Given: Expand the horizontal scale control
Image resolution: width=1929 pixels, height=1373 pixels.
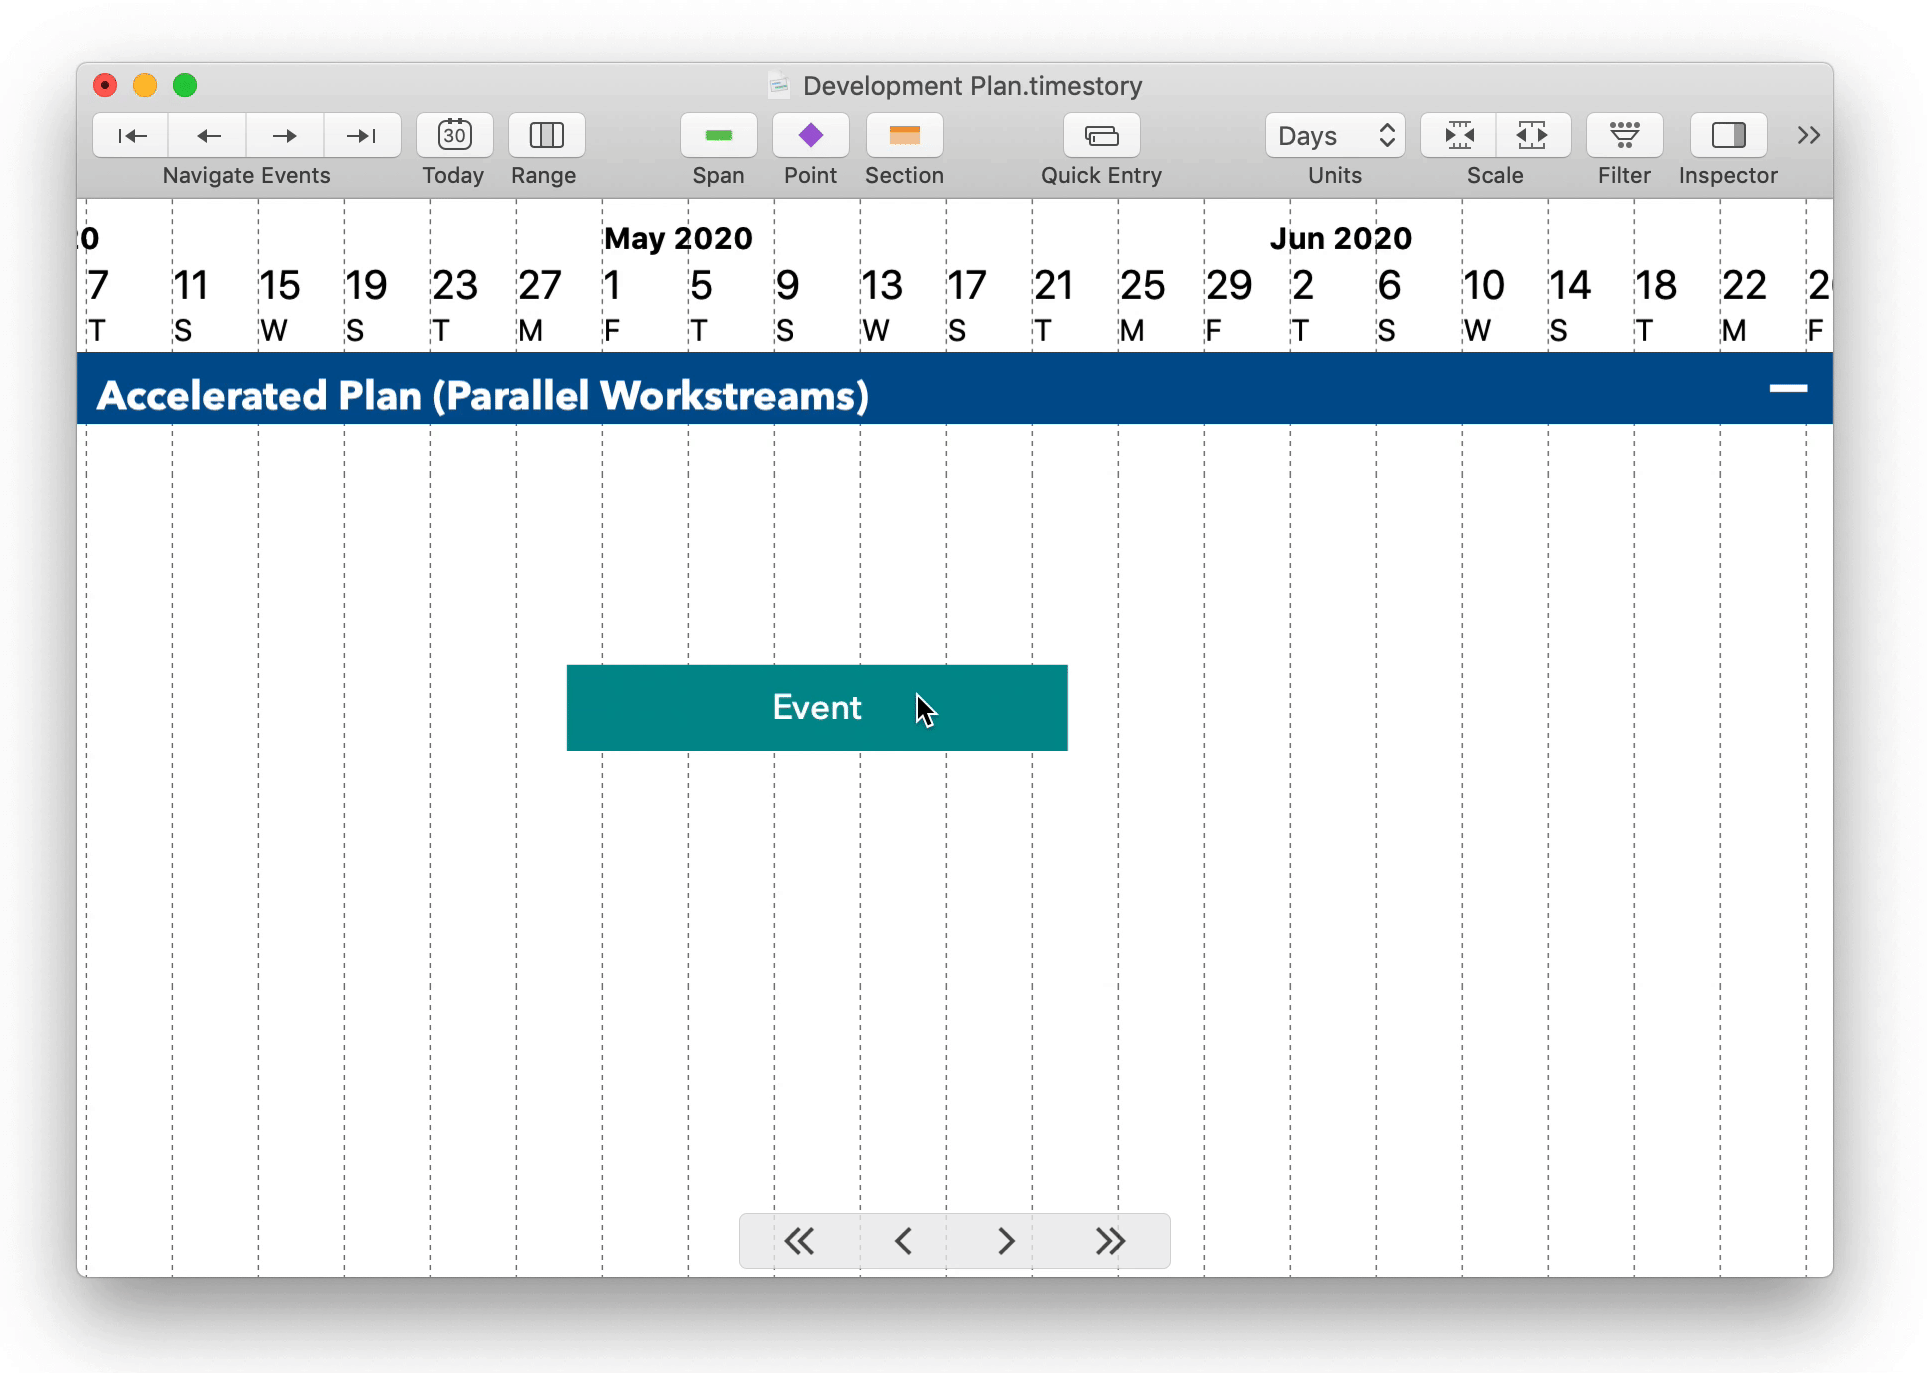Looking at the screenshot, I should [1533, 135].
